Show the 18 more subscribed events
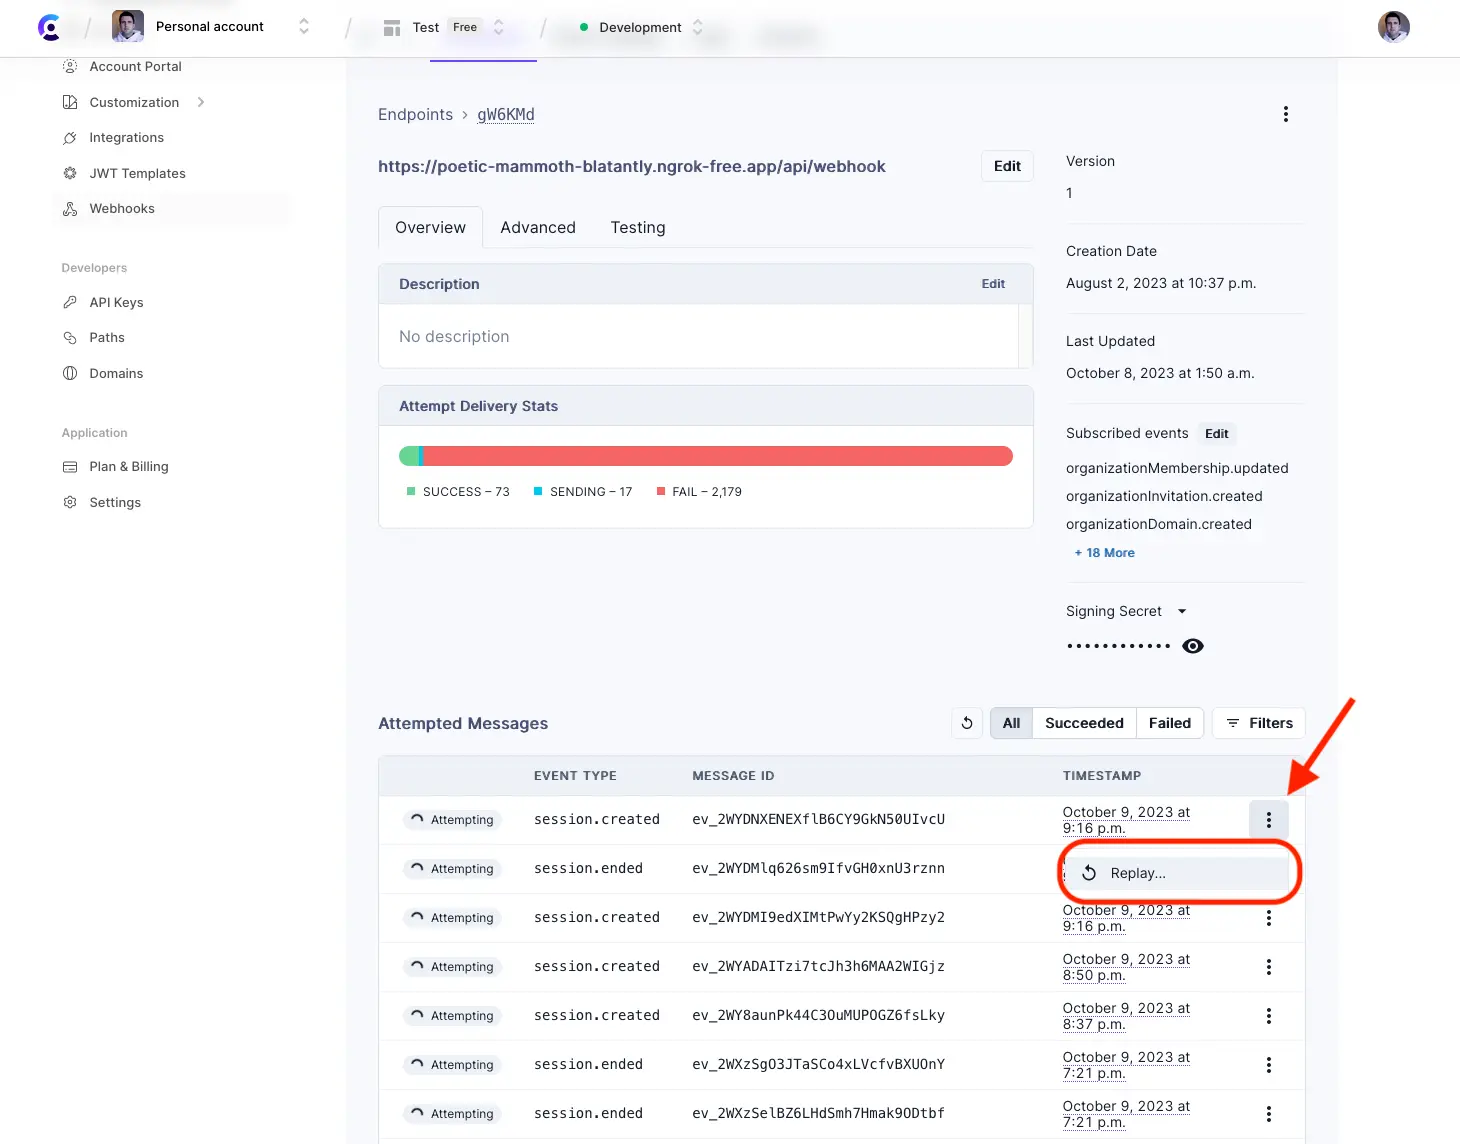 click(x=1104, y=552)
